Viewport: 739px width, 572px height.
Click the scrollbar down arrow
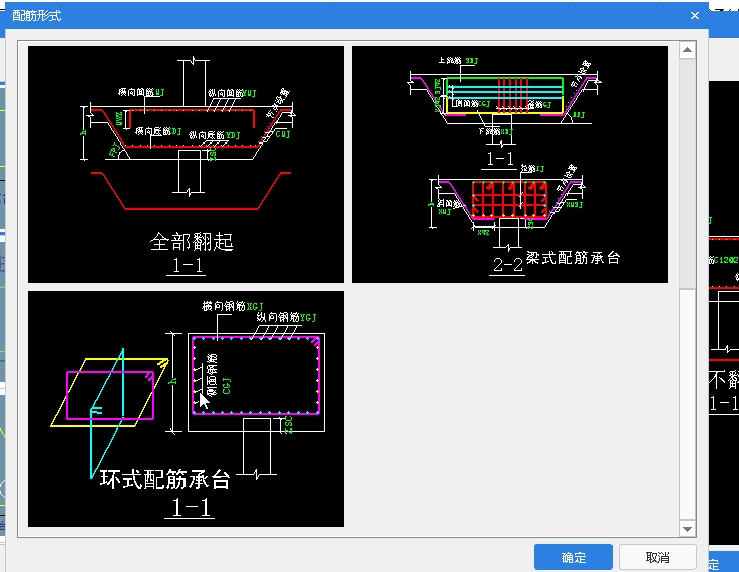687,529
